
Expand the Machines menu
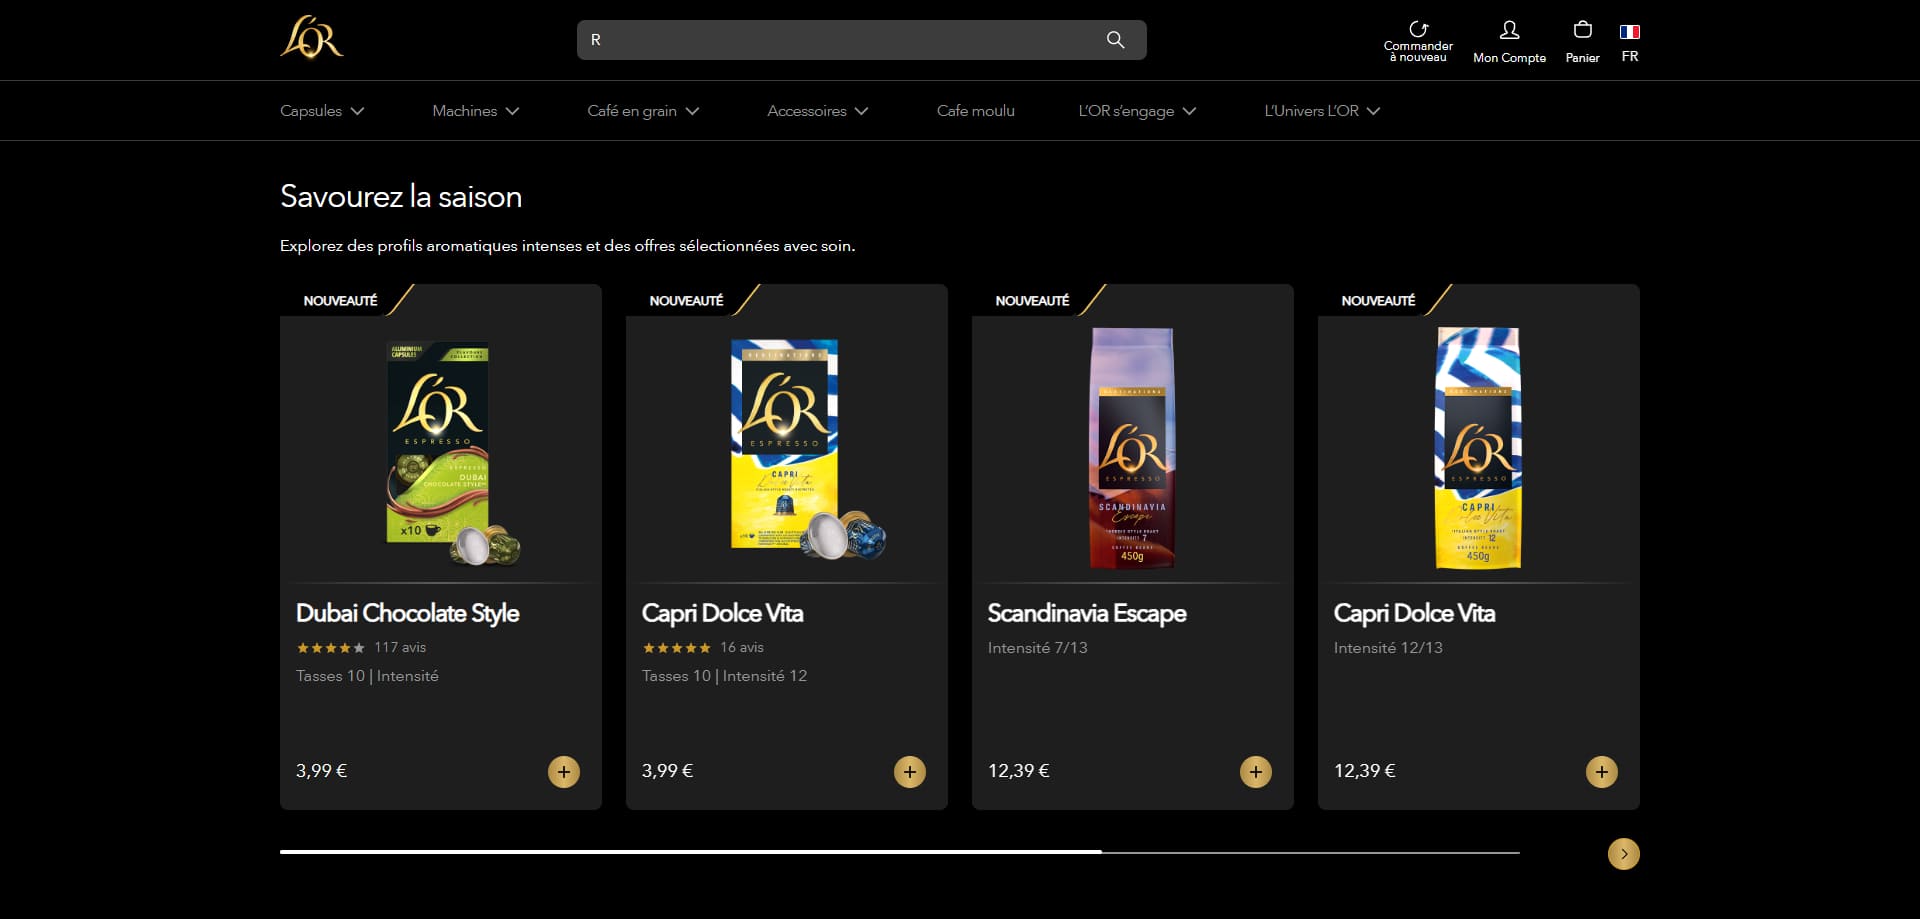[476, 111]
